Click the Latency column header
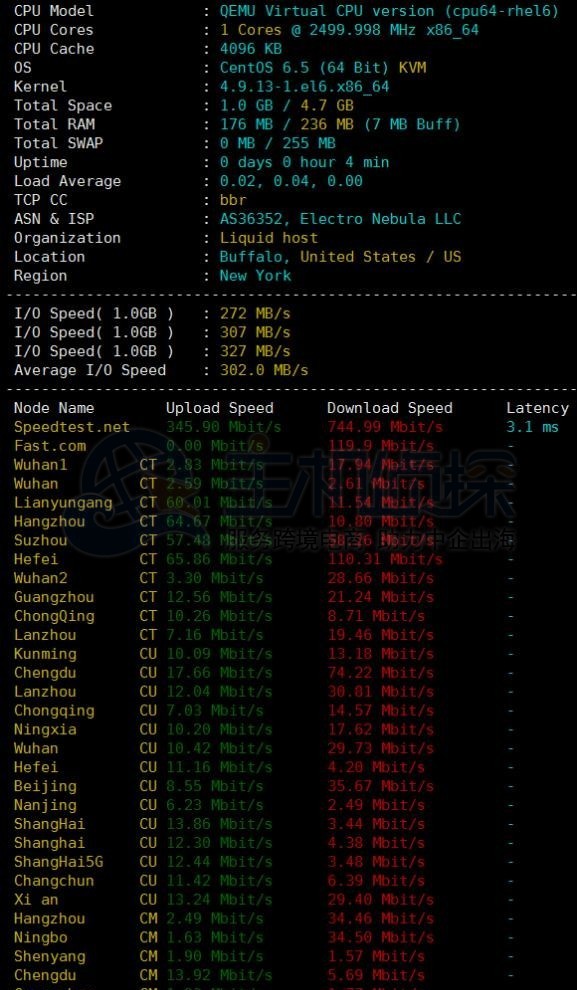This screenshot has width=577, height=990. tap(537, 409)
